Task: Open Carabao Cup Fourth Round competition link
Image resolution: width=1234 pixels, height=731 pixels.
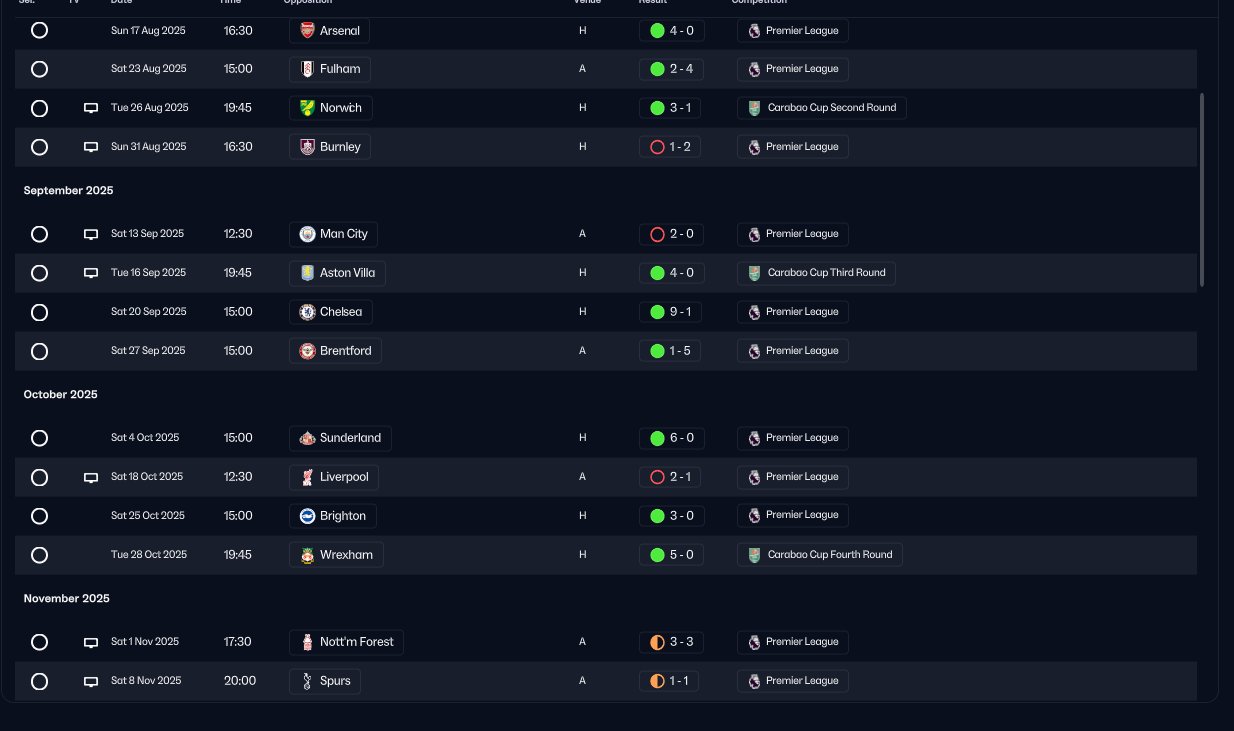Action: tap(820, 555)
